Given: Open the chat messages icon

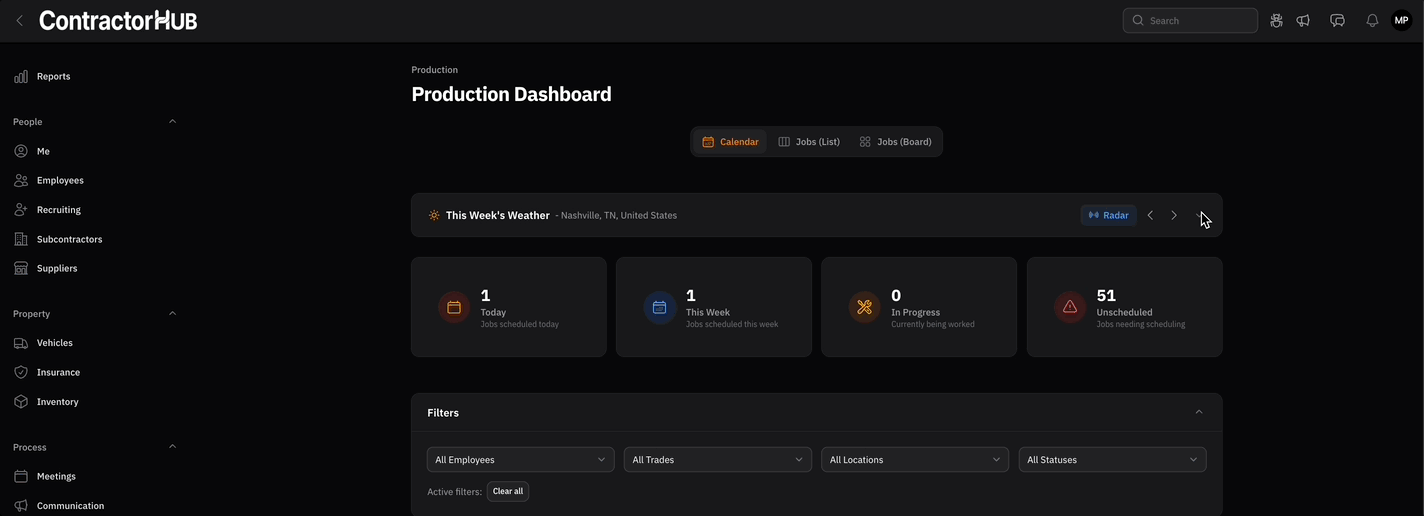Looking at the screenshot, I should coord(1337,20).
